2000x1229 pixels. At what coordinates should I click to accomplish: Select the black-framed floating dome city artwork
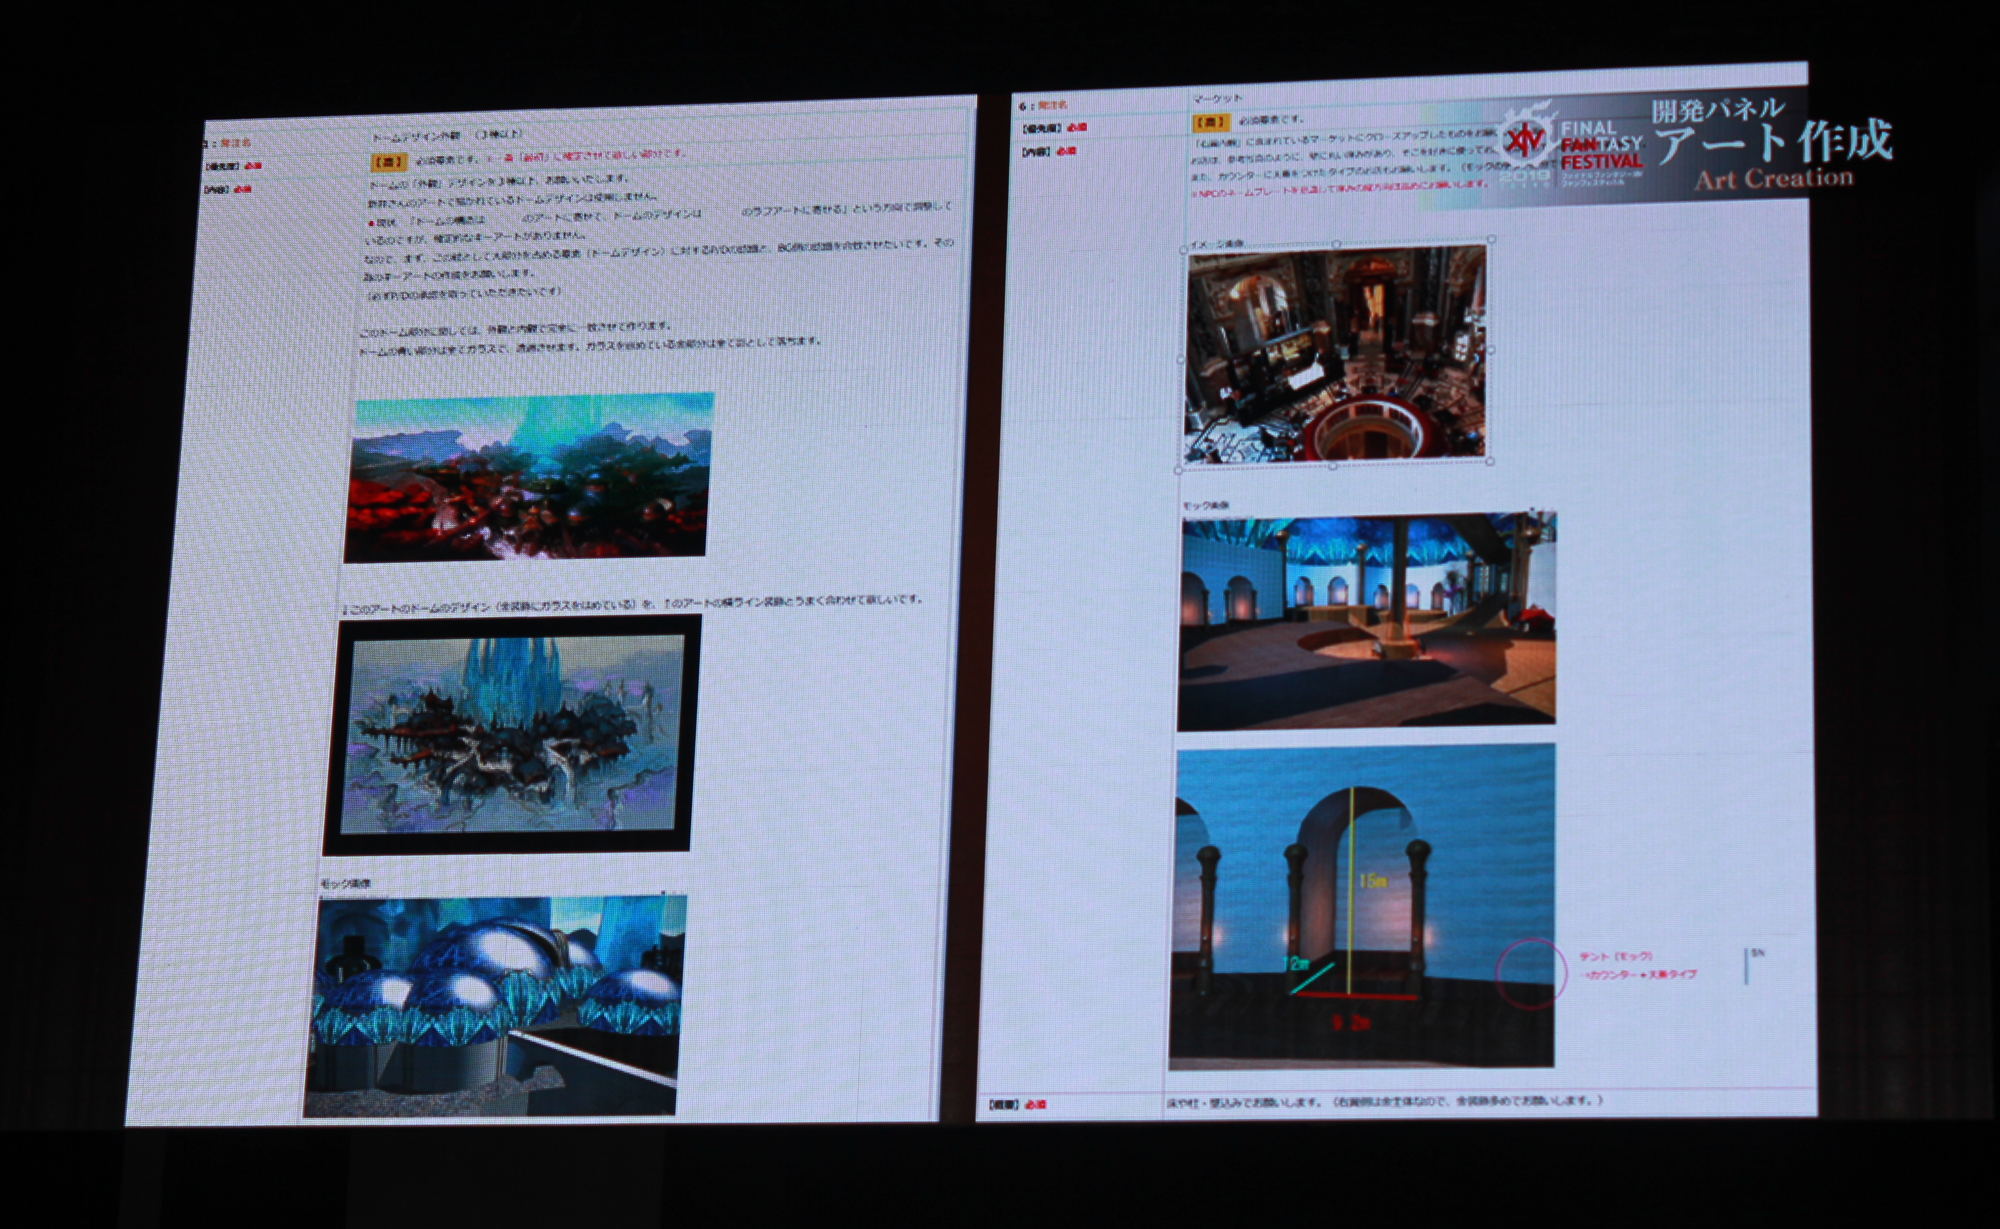coord(511,734)
